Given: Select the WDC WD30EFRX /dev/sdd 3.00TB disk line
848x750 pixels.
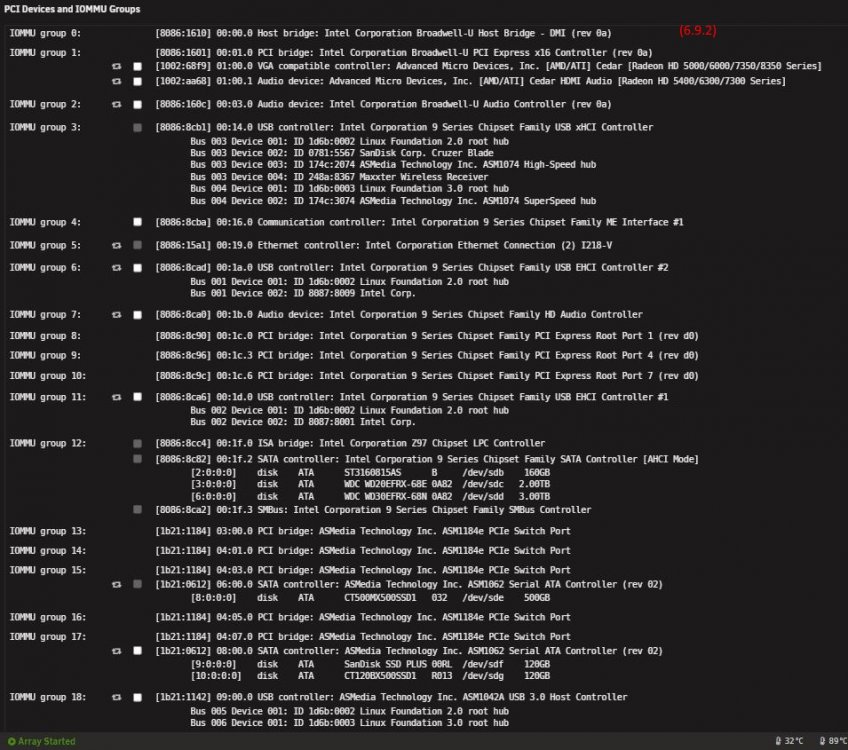Looking at the screenshot, I should pos(370,496).
